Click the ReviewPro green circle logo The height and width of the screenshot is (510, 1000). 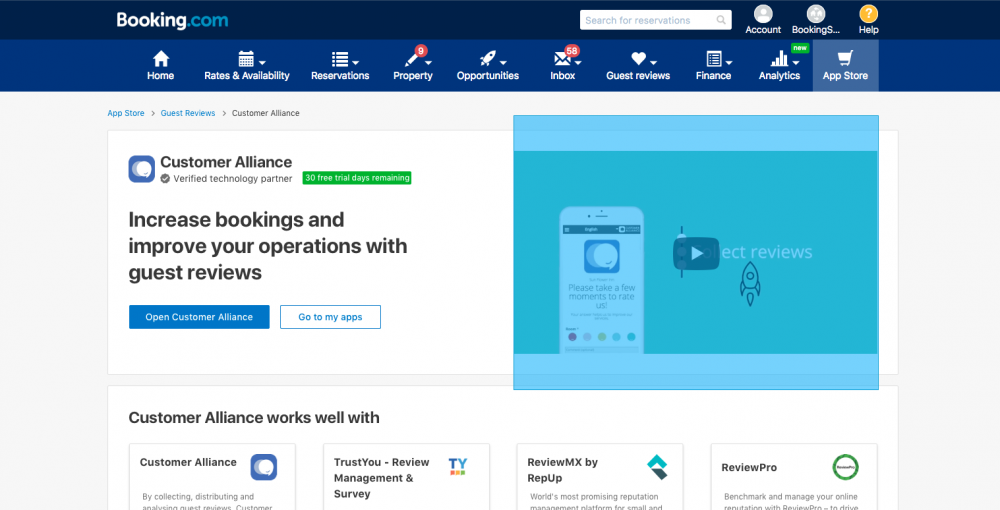(846, 467)
